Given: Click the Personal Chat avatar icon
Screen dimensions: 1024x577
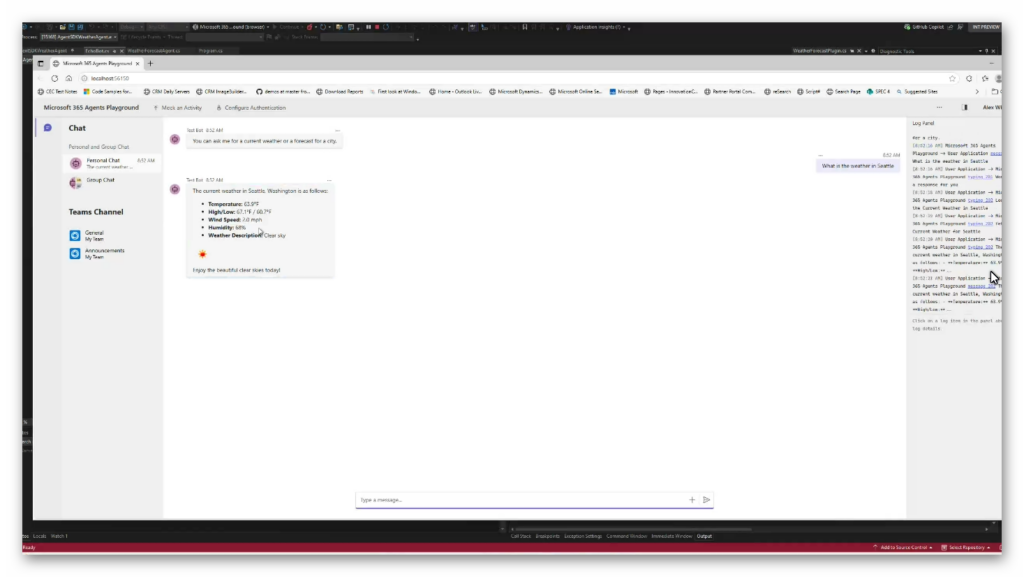Looking at the screenshot, I should point(76,163).
